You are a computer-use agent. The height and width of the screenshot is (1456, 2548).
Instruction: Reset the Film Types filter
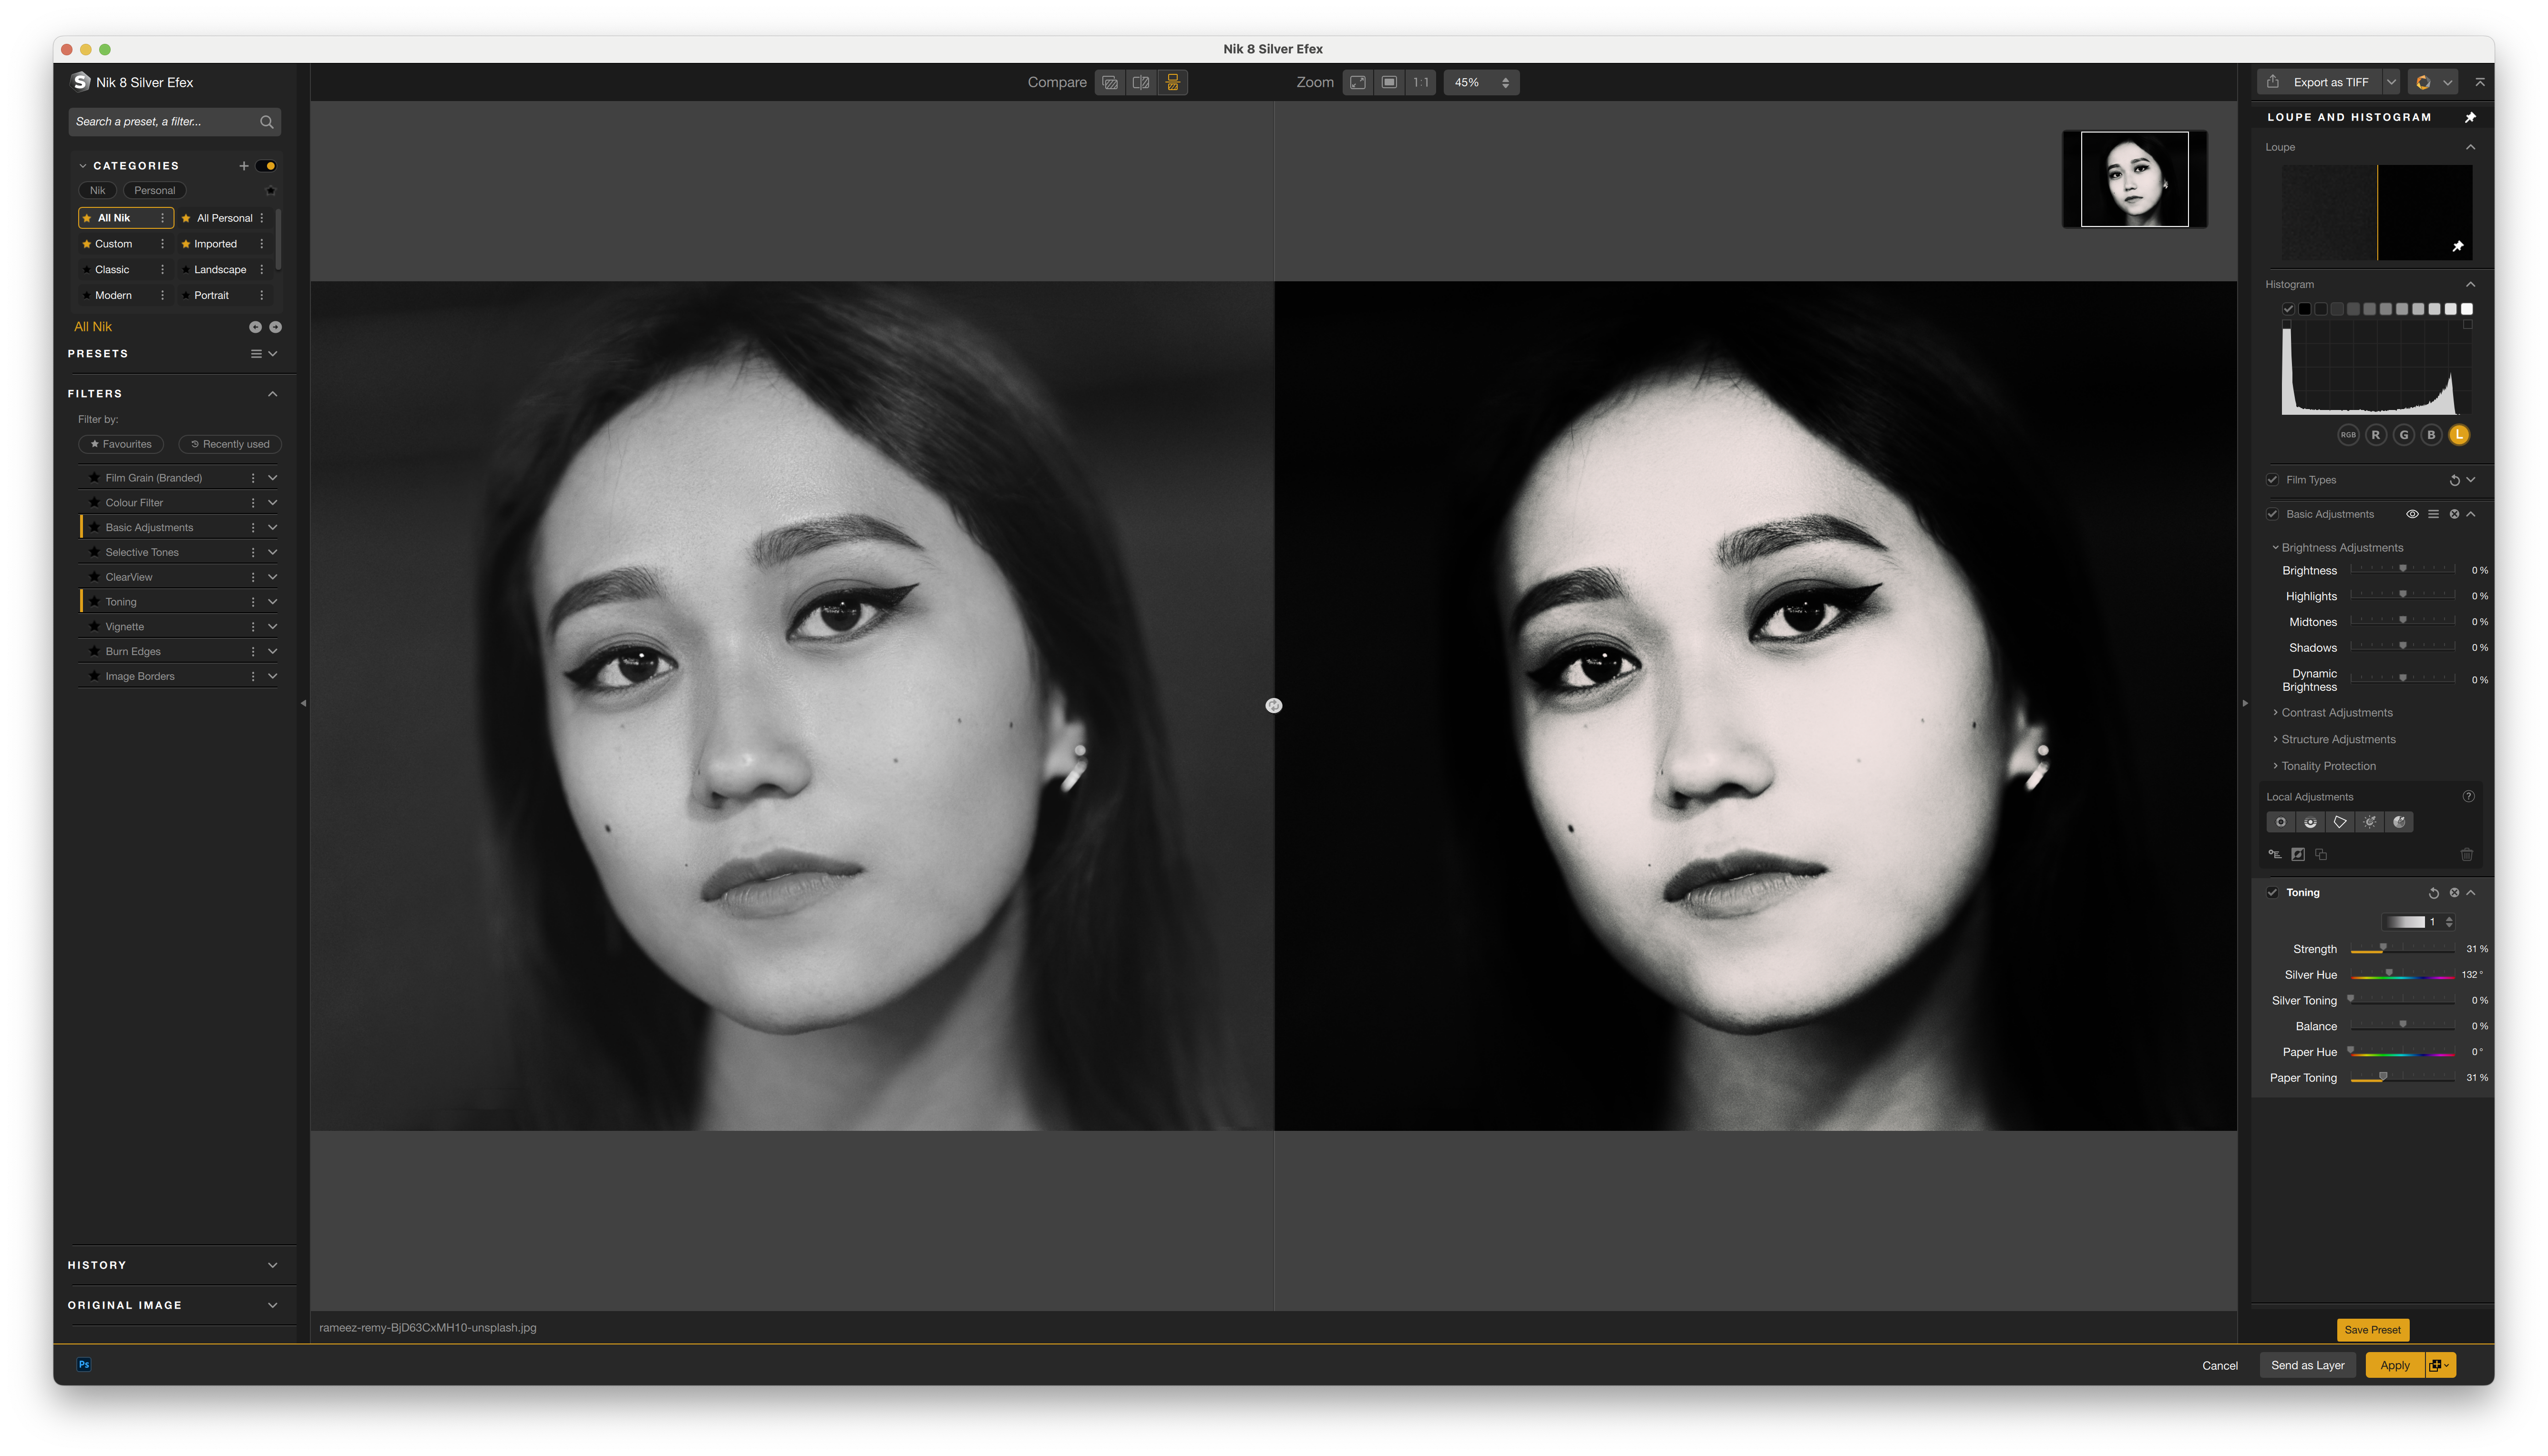(x=2454, y=480)
